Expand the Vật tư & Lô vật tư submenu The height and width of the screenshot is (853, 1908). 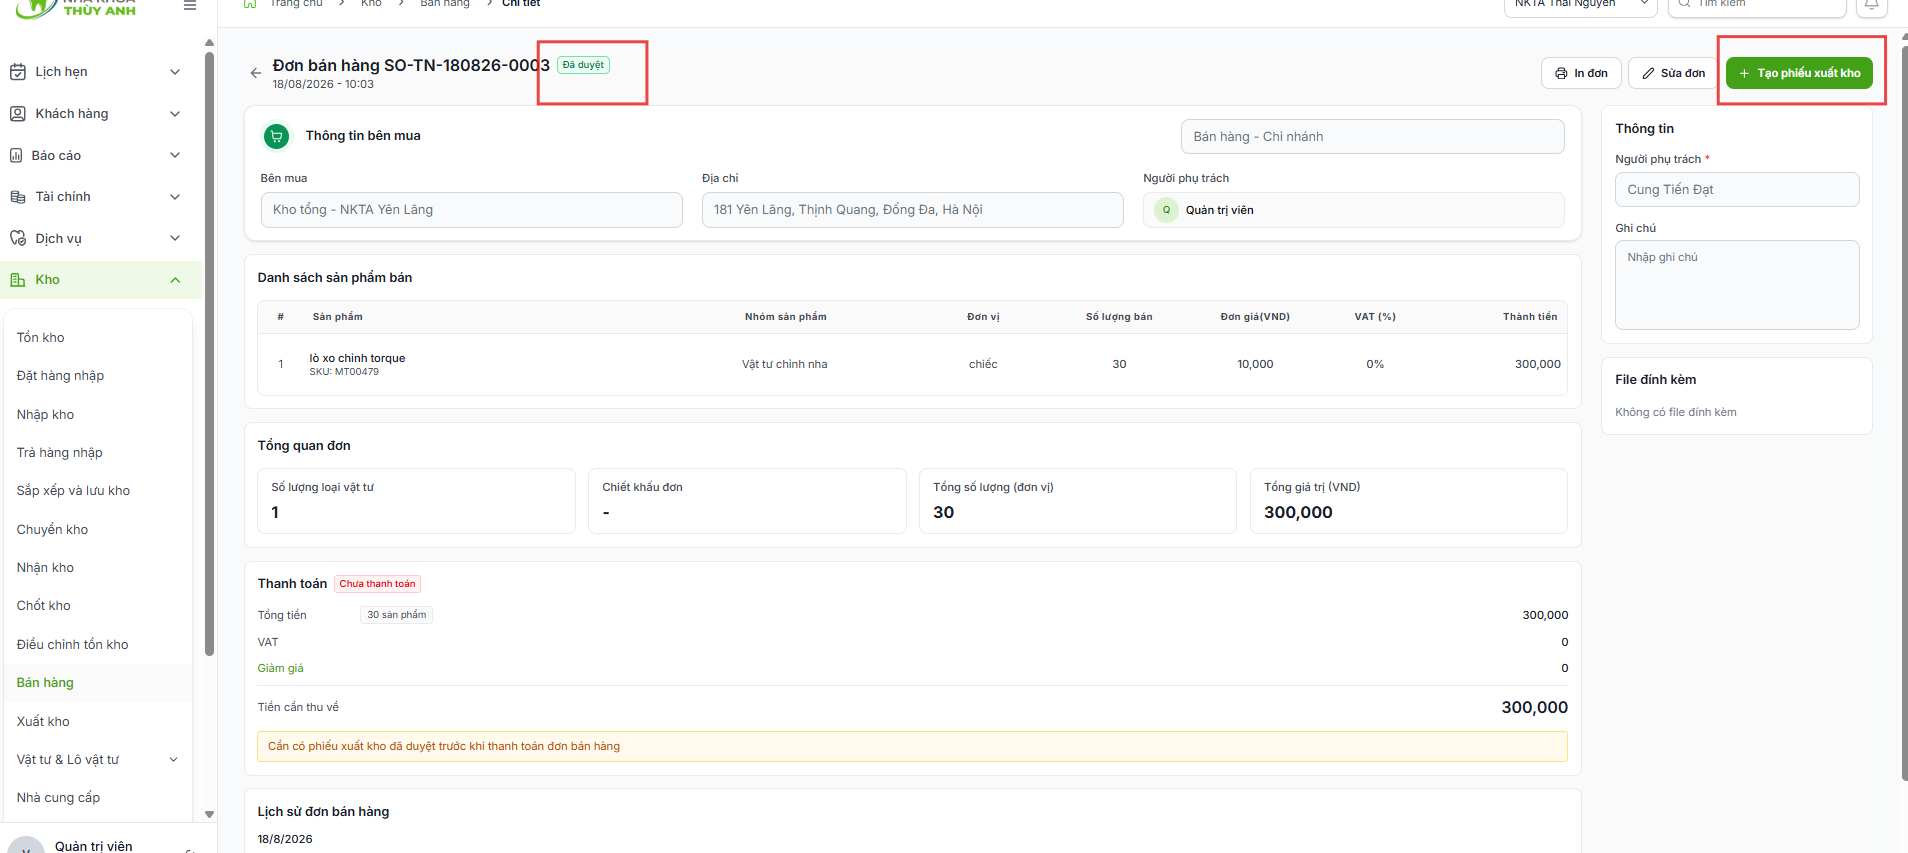[x=173, y=760]
